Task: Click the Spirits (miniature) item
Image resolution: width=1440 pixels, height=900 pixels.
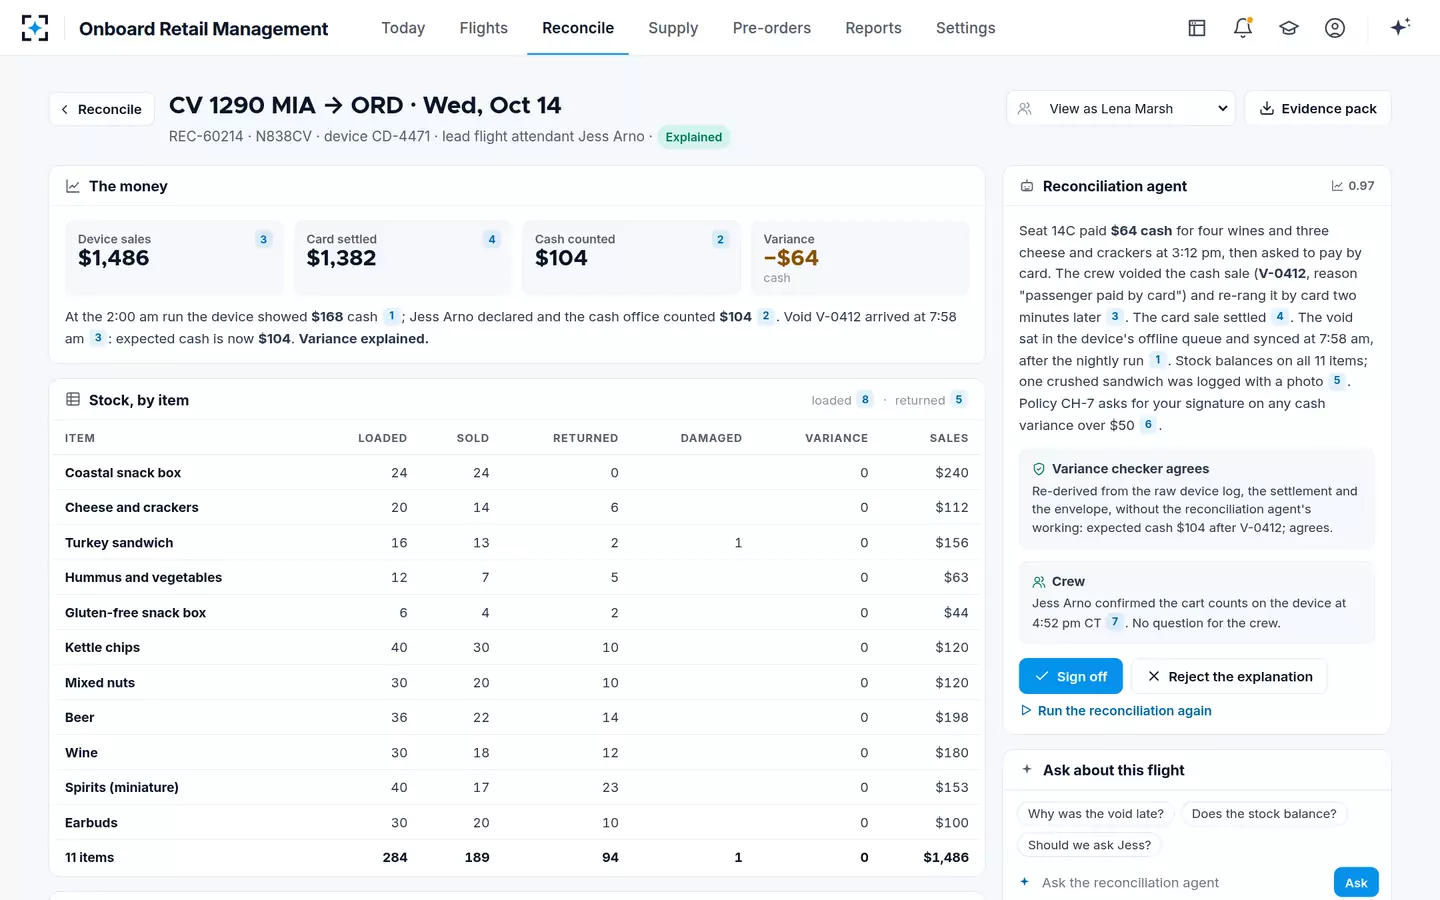Action: (122, 788)
